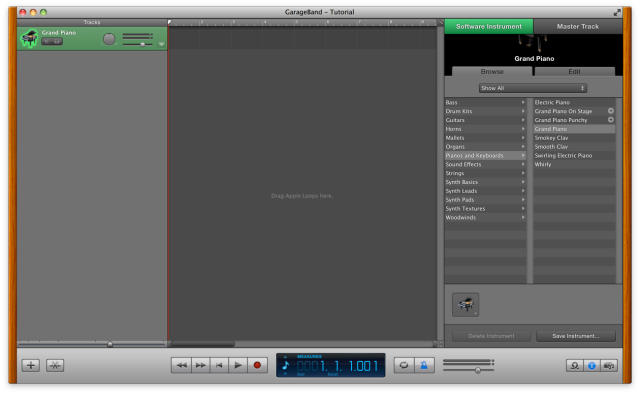
Task: Start playback with the play button
Action: [x=238, y=365]
